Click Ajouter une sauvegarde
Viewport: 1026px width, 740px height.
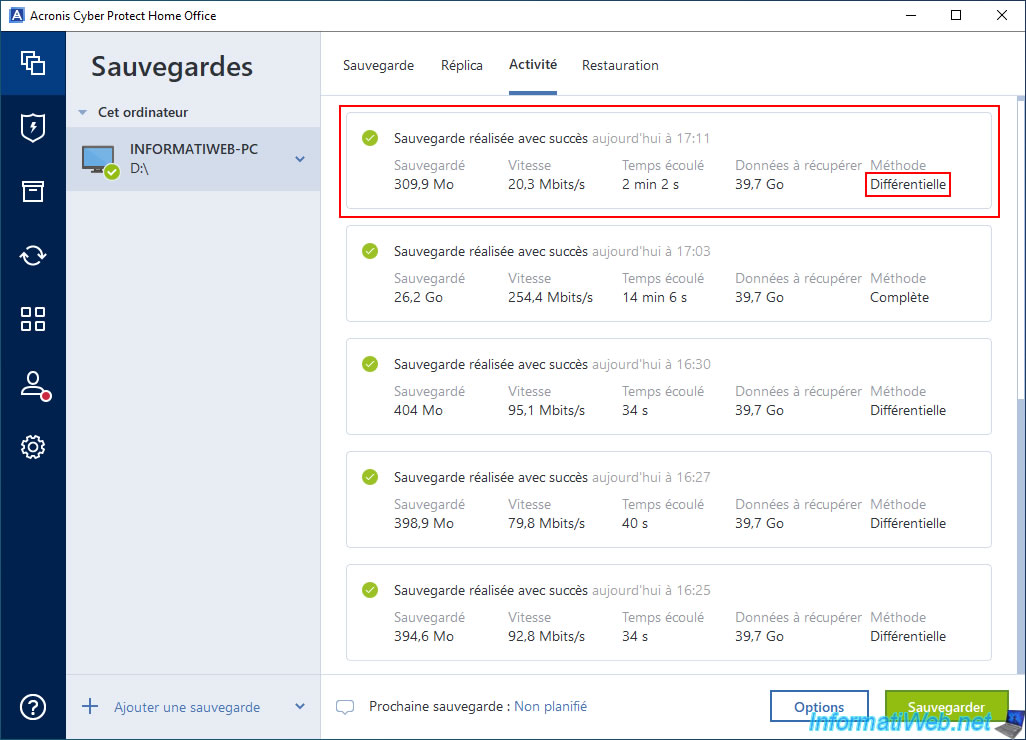point(187,707)
